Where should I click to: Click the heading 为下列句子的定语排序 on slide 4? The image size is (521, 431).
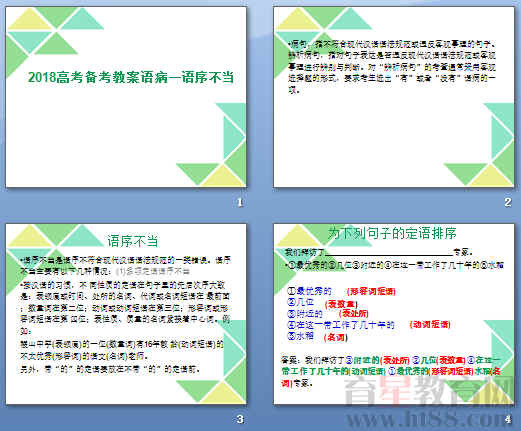click(x=392, y=233)
